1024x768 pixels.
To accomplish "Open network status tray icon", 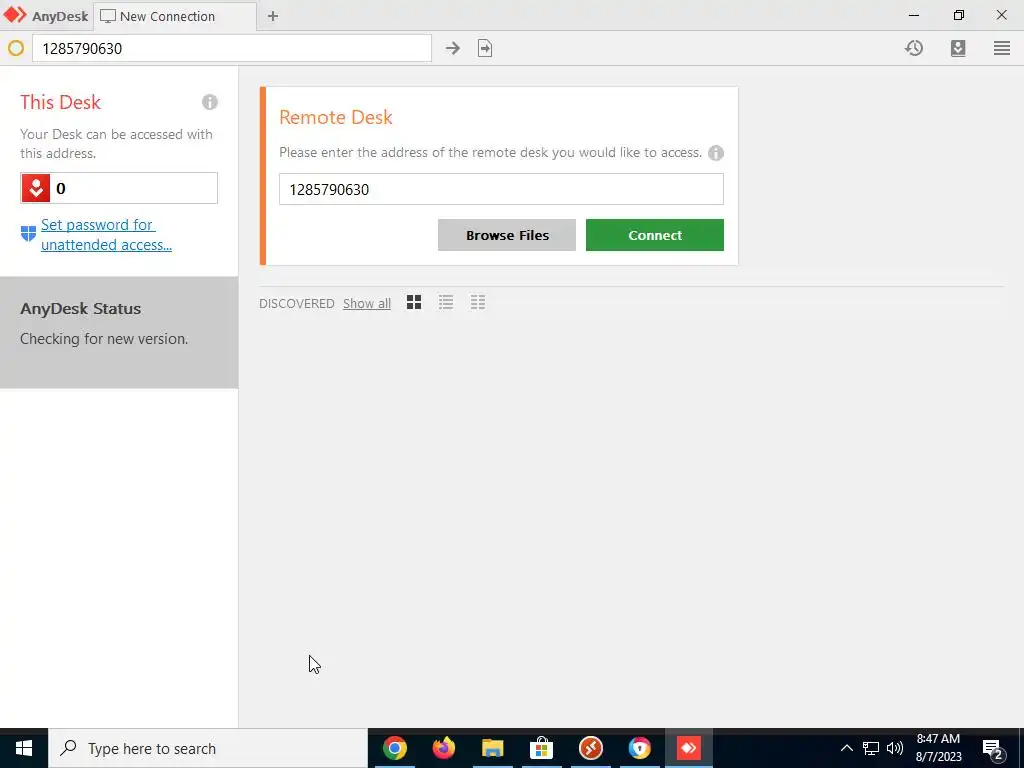I will [871, 748].
